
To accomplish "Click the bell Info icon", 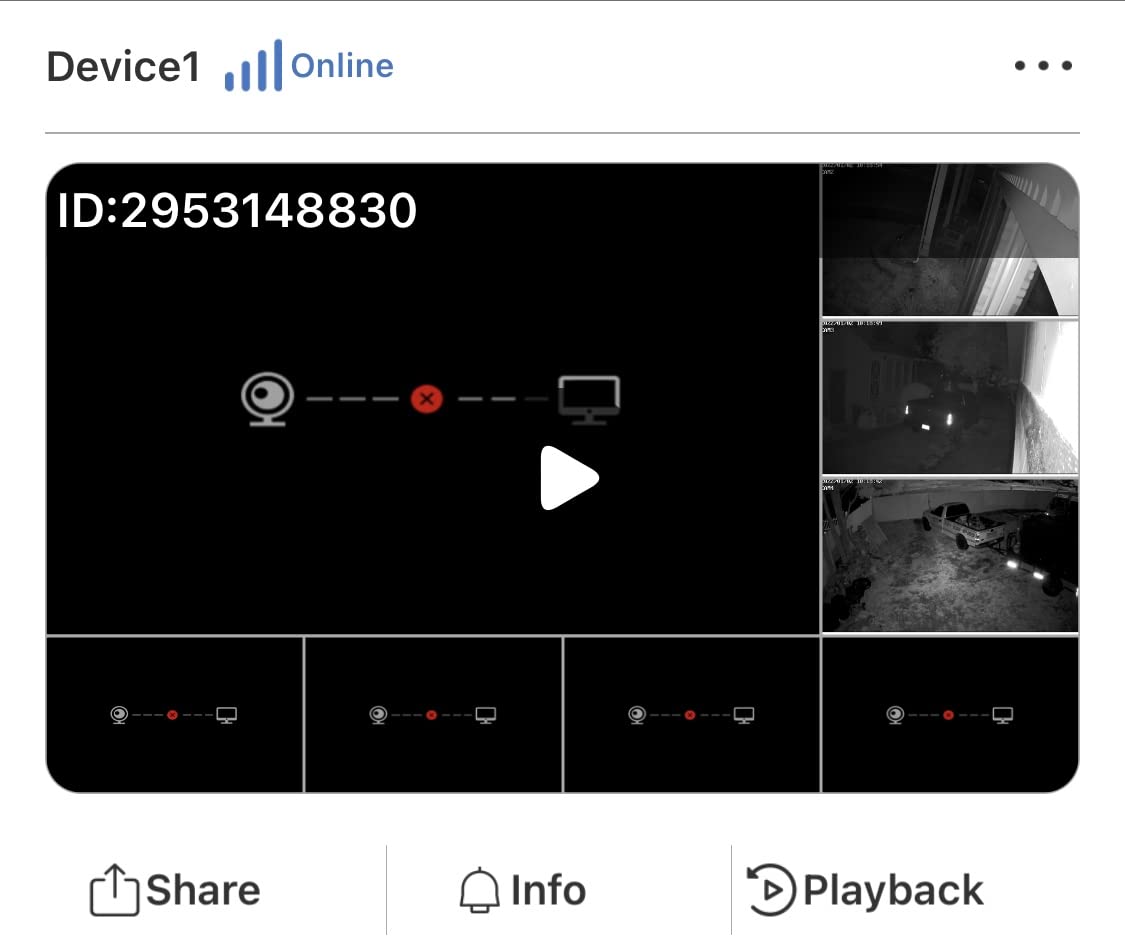I will 479,890.
